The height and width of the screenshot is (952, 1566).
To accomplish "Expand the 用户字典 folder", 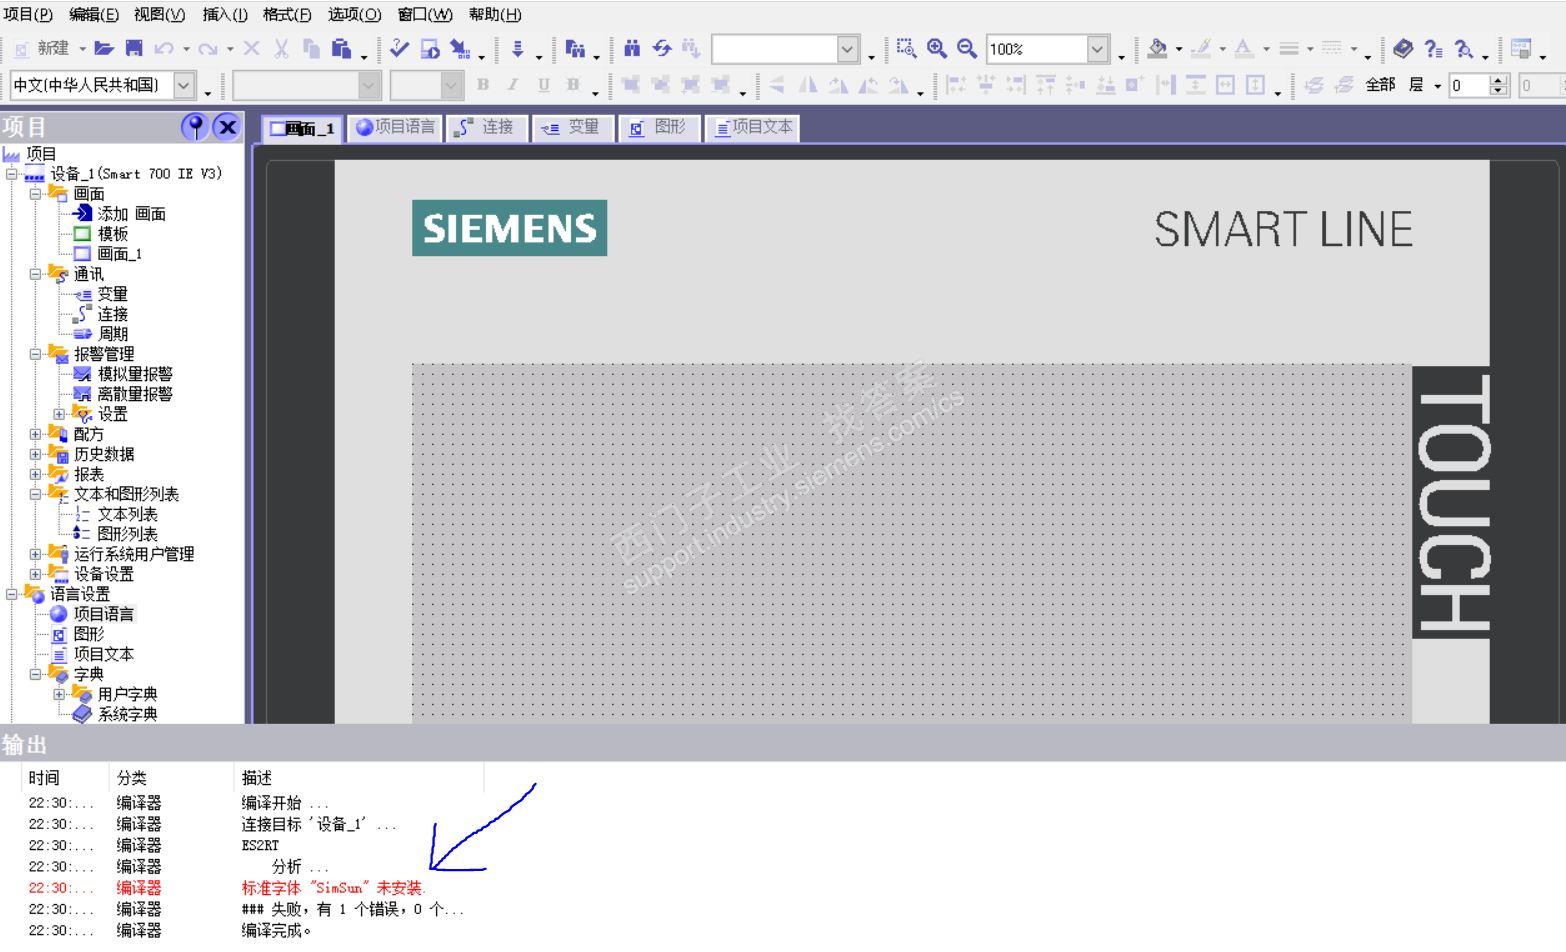I will (x=59, y=694).
